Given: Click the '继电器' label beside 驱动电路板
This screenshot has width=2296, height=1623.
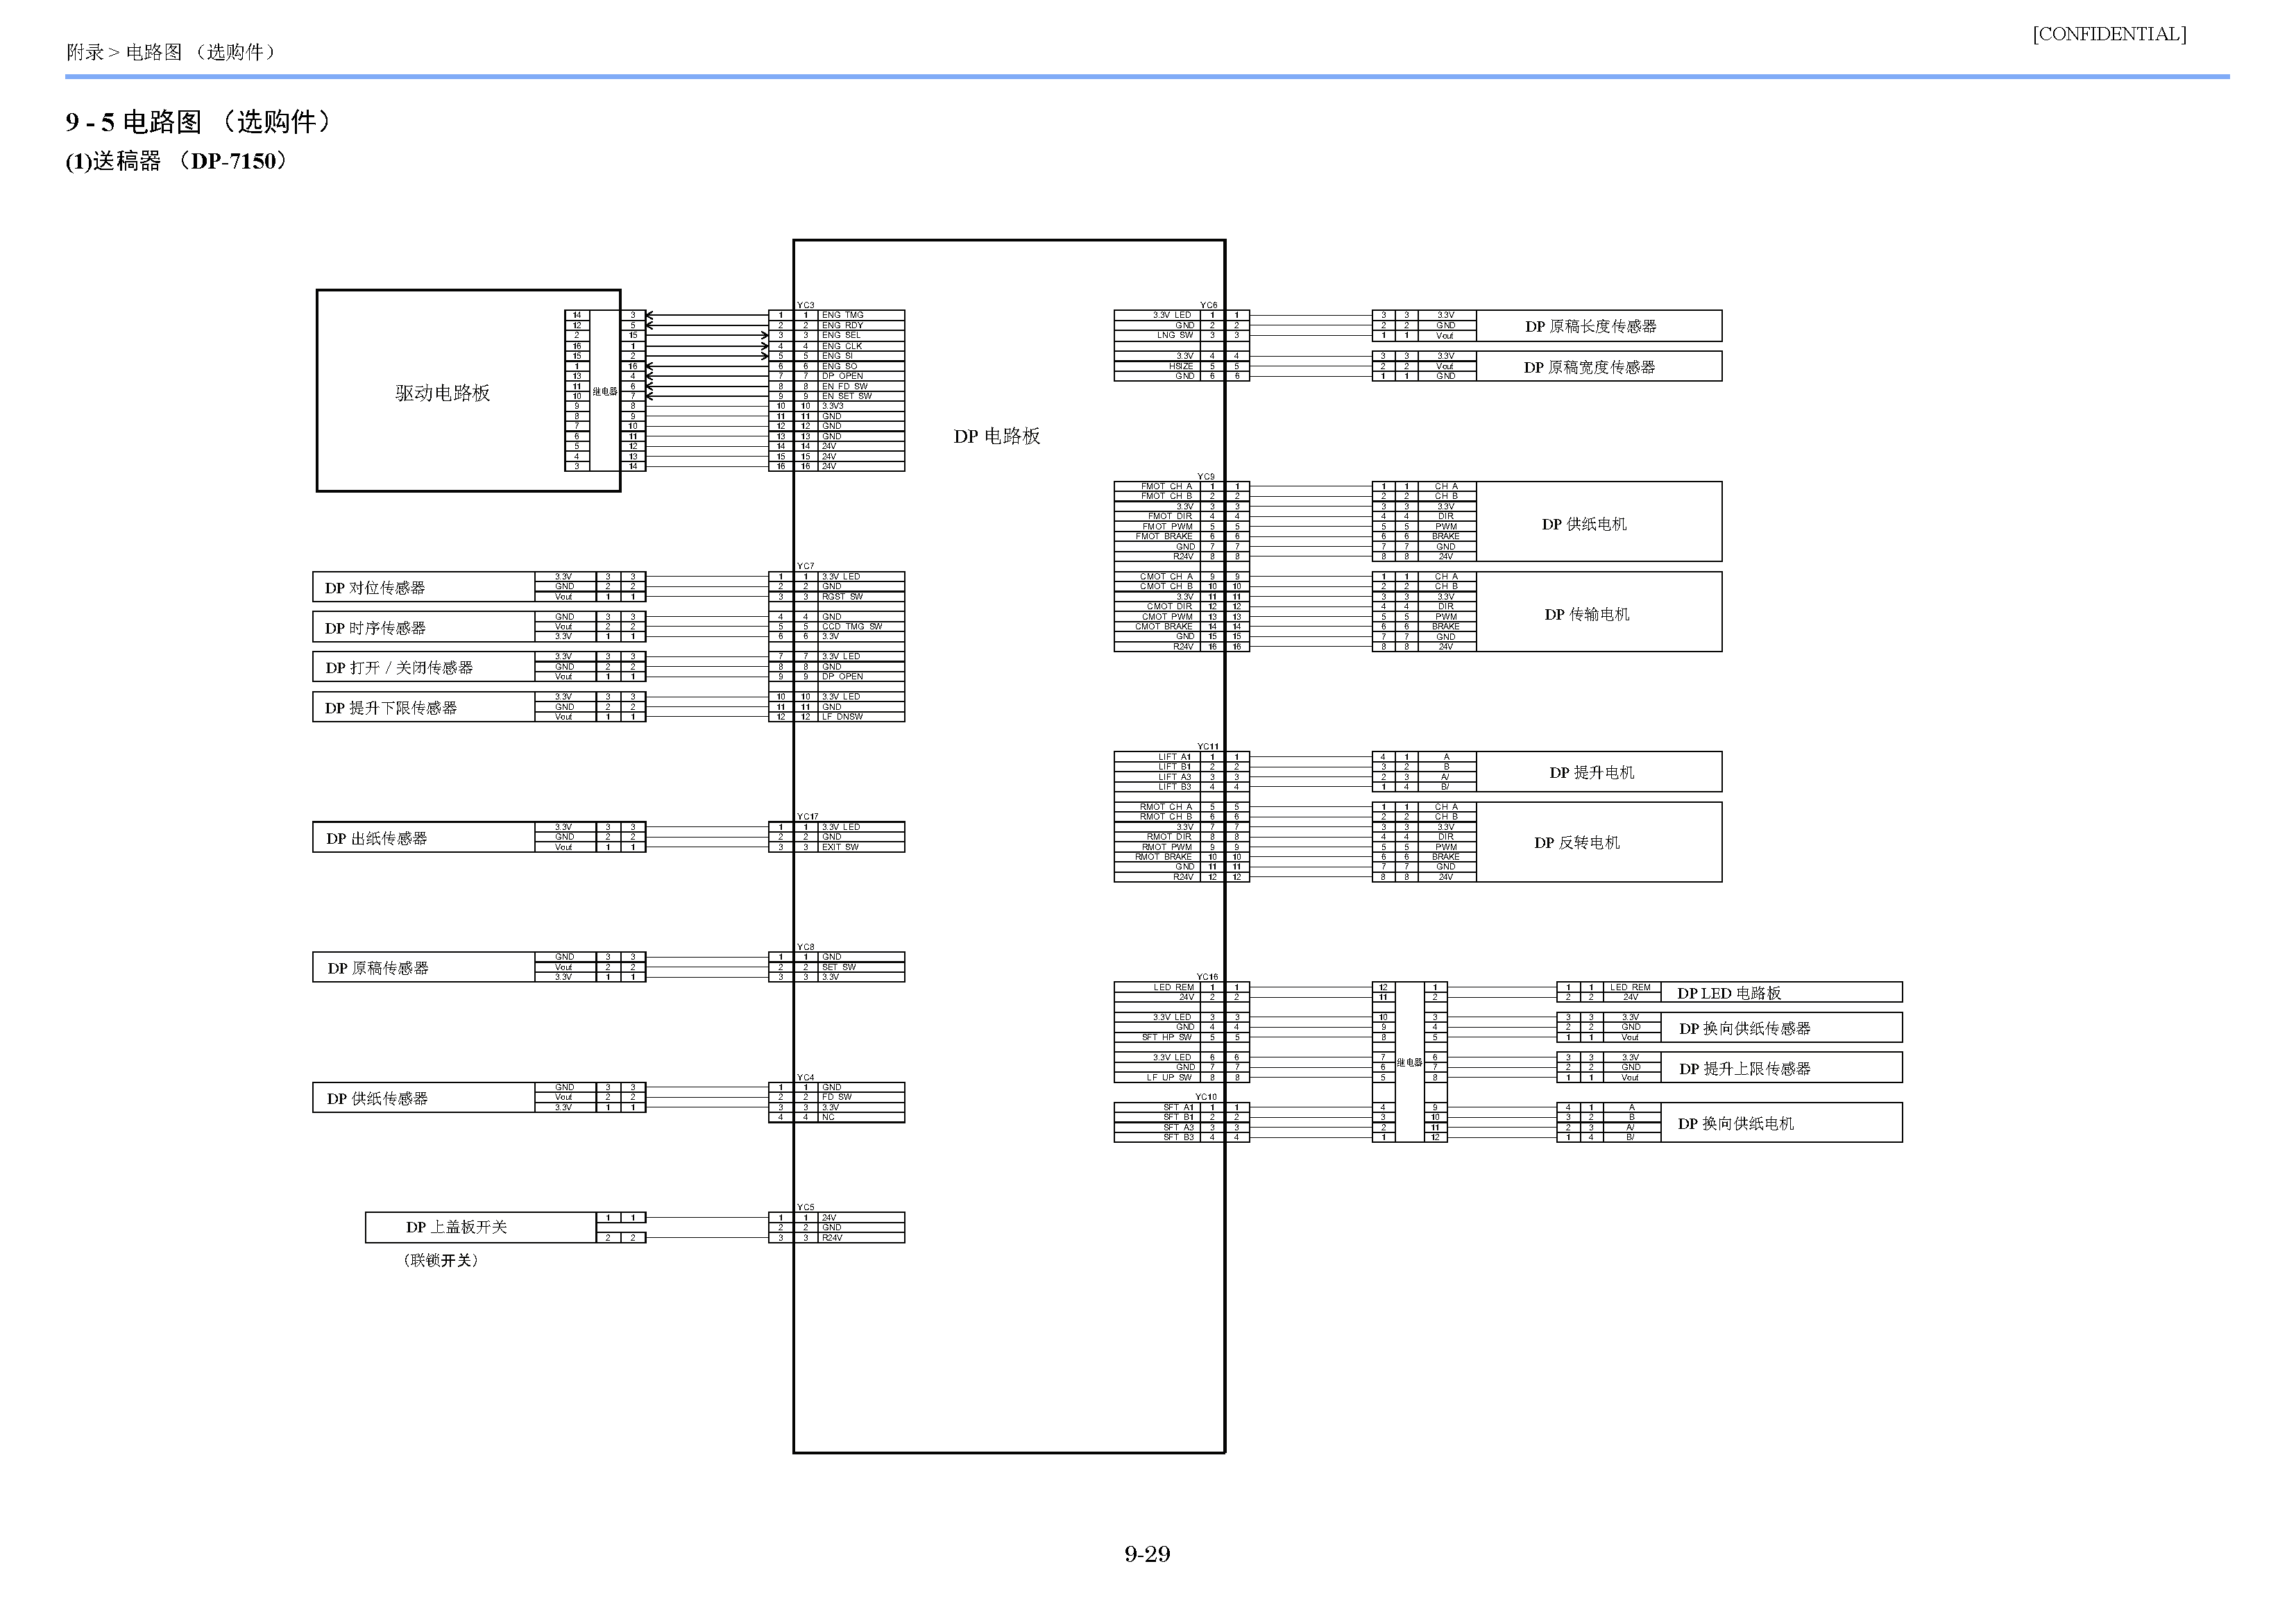Looking at the screenshot, I should point(605,391).
